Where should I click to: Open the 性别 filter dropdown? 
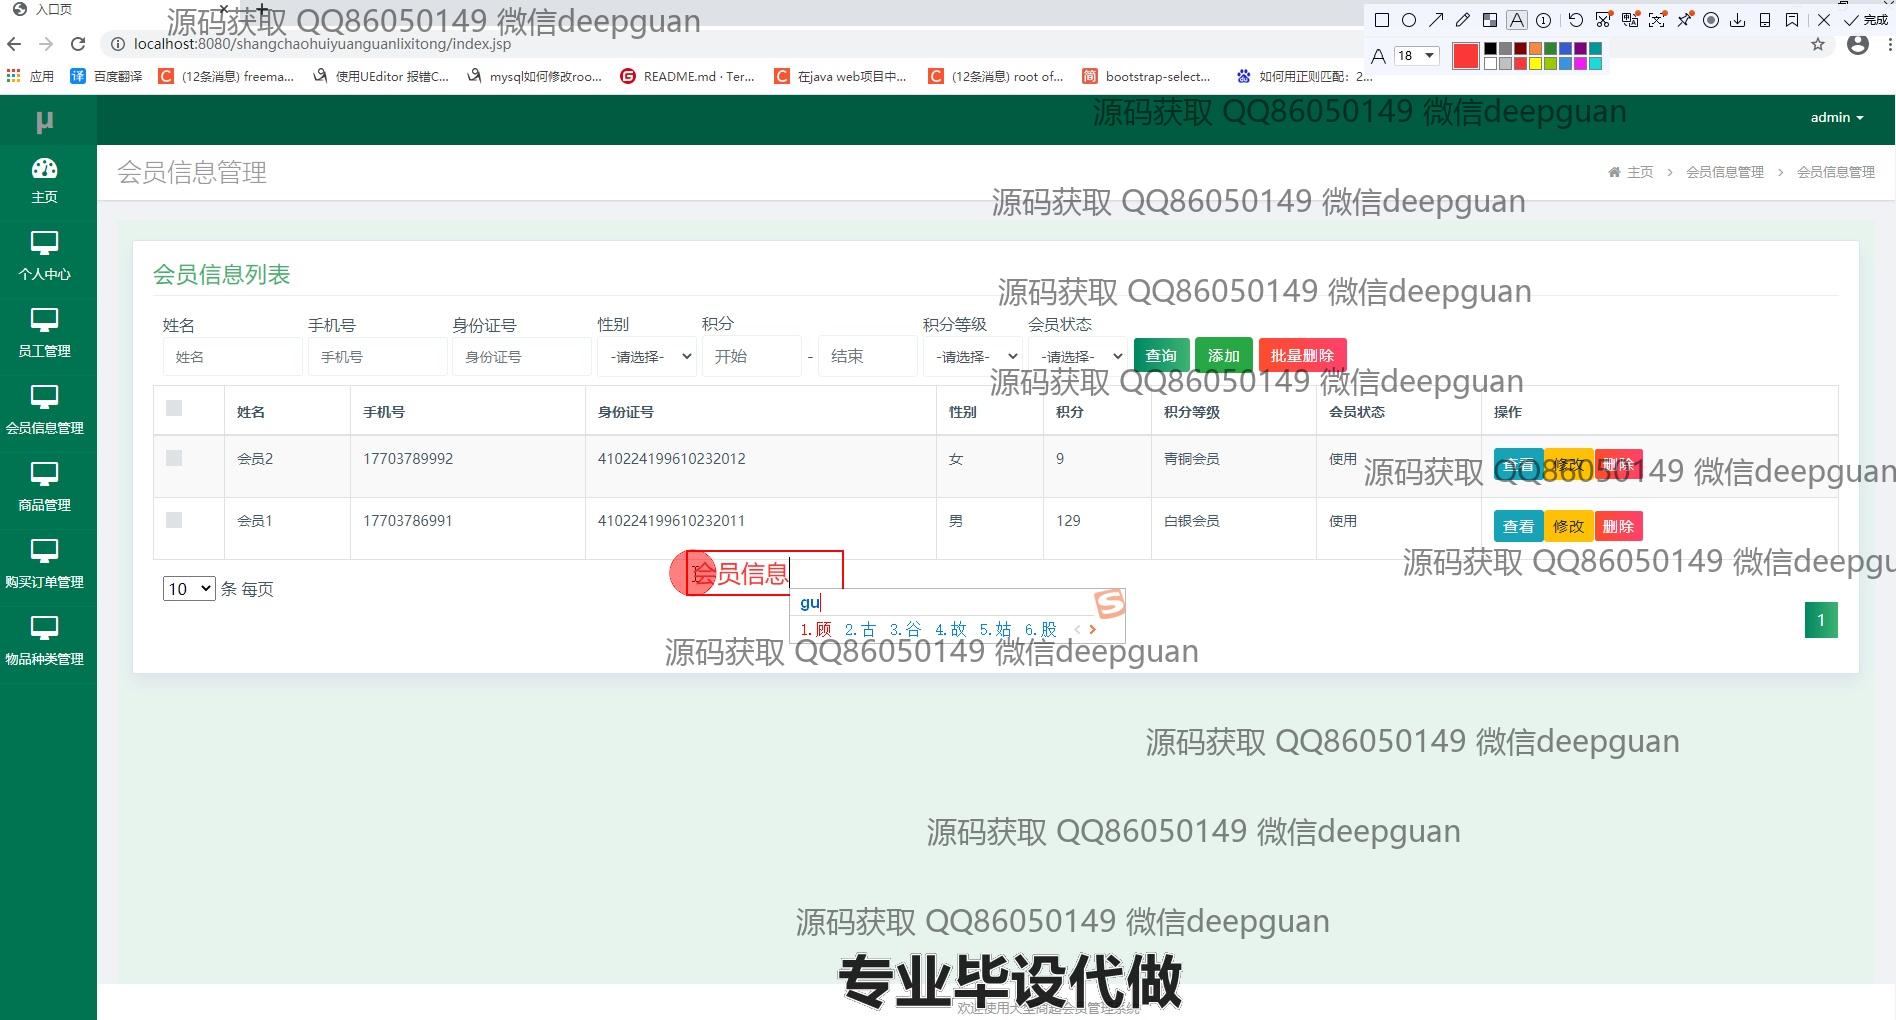(646, 356)
